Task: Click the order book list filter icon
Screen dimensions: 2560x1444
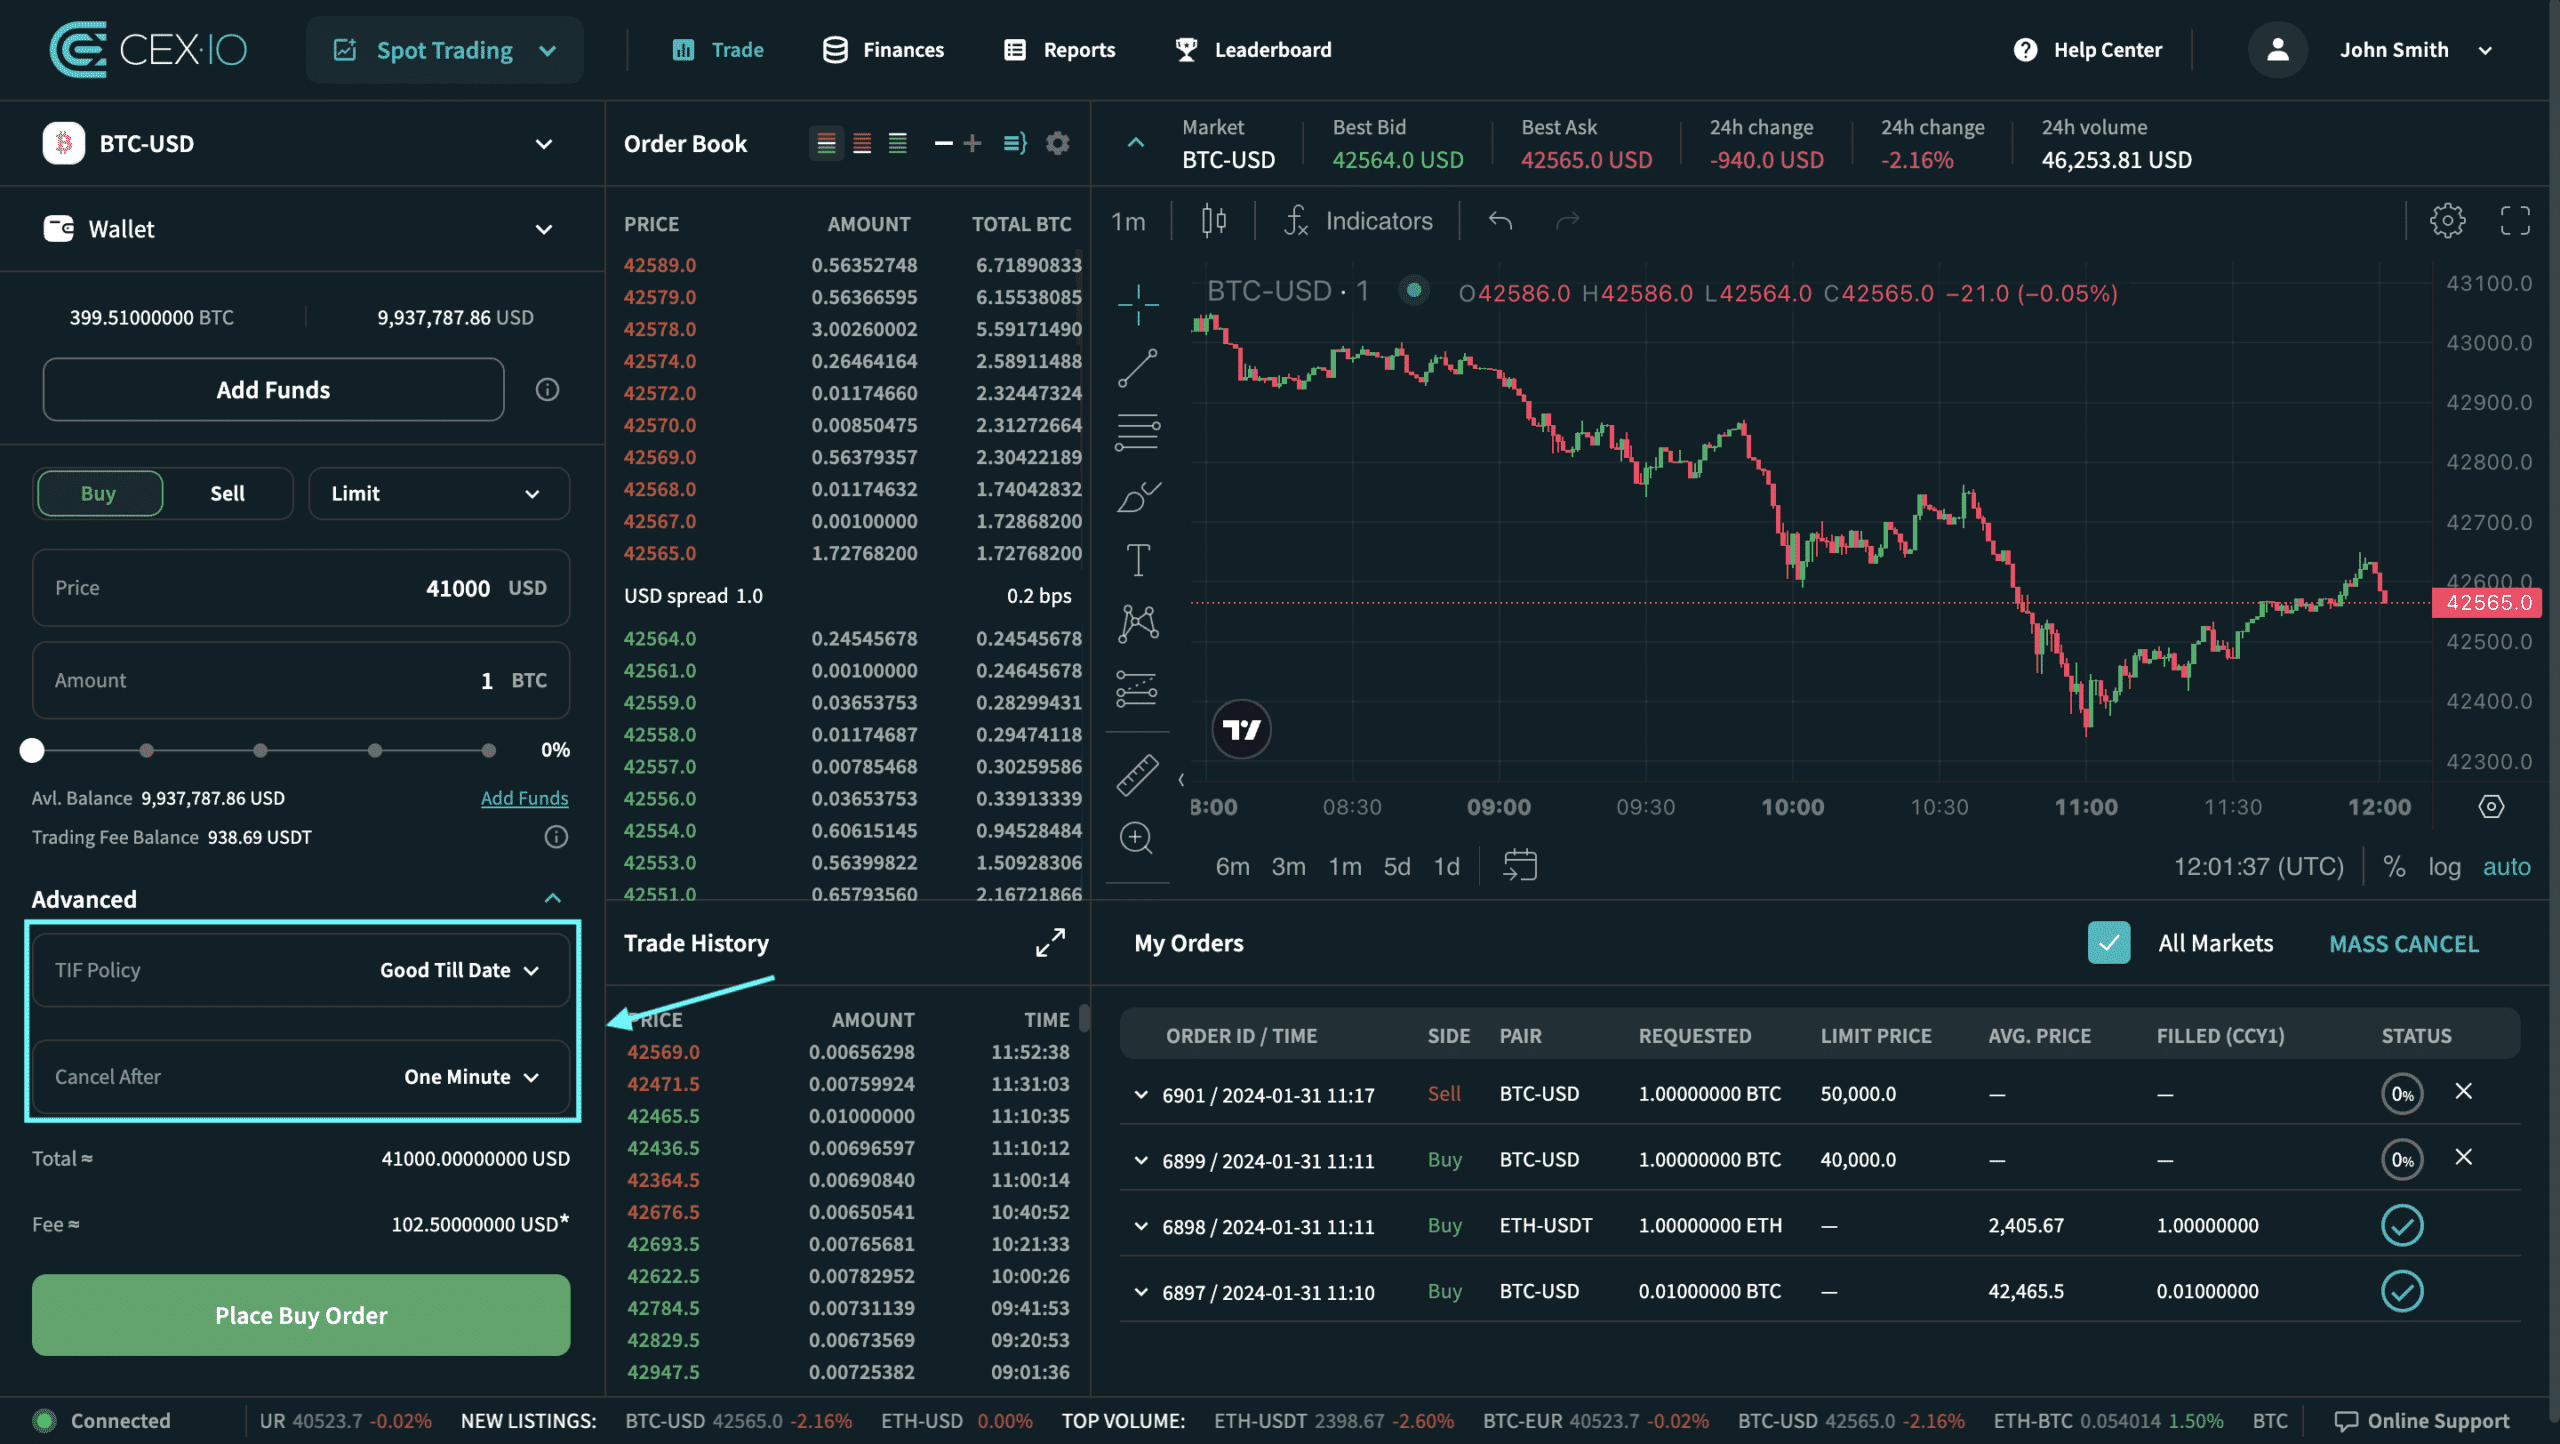Action: 1015,144
